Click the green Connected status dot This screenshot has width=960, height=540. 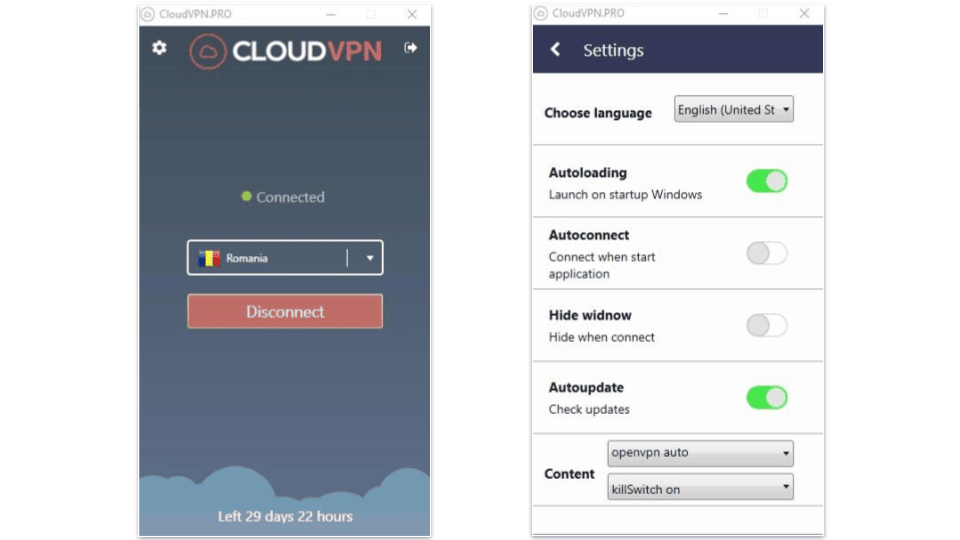click(246, 197)
